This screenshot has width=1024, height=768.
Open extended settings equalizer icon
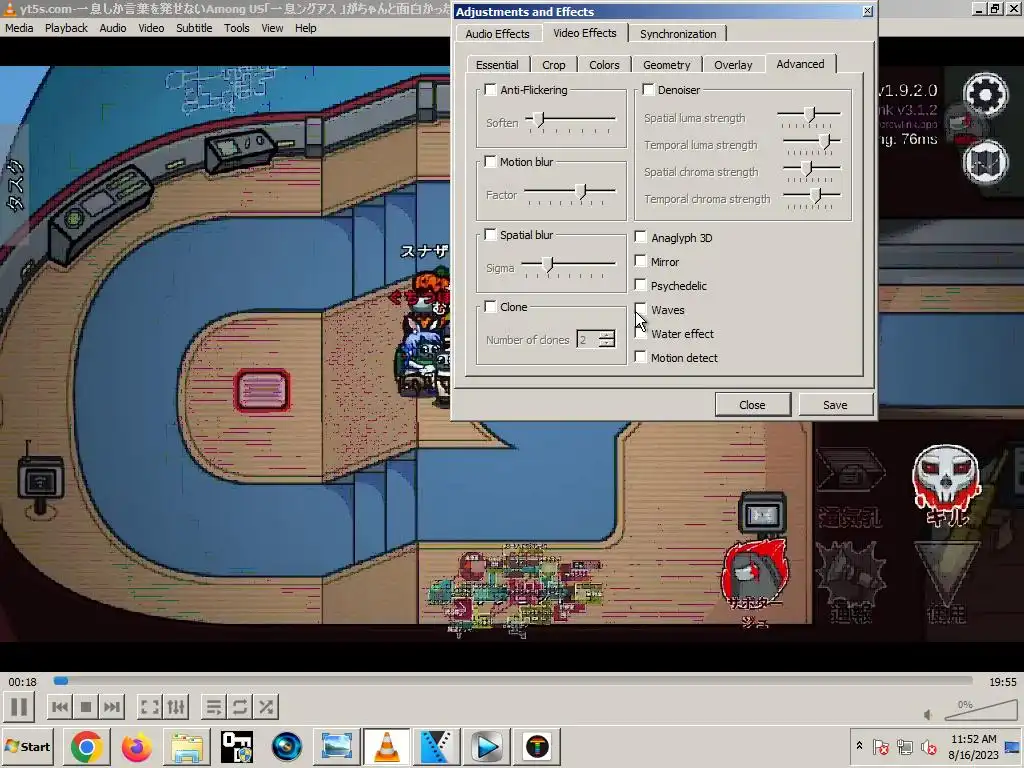click(176, 707)
